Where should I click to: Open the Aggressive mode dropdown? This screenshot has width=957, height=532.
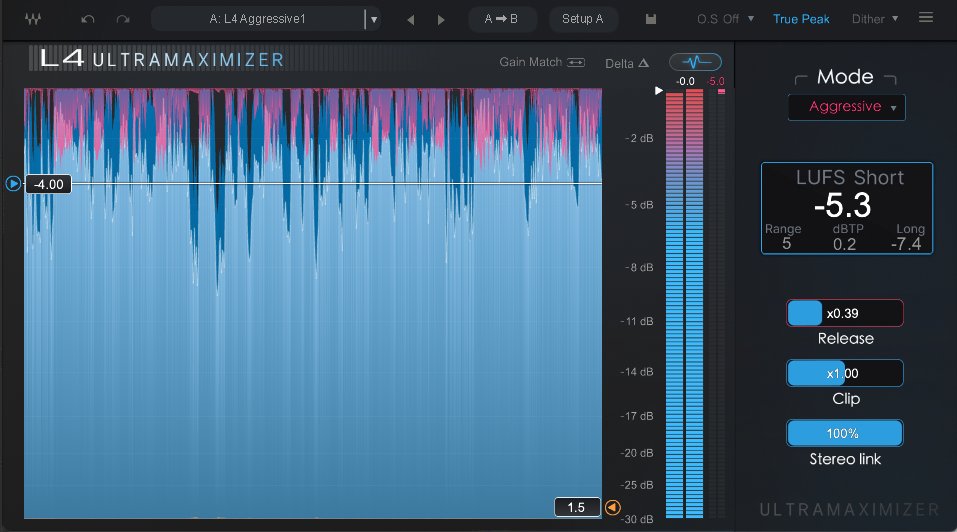[847, 107]
